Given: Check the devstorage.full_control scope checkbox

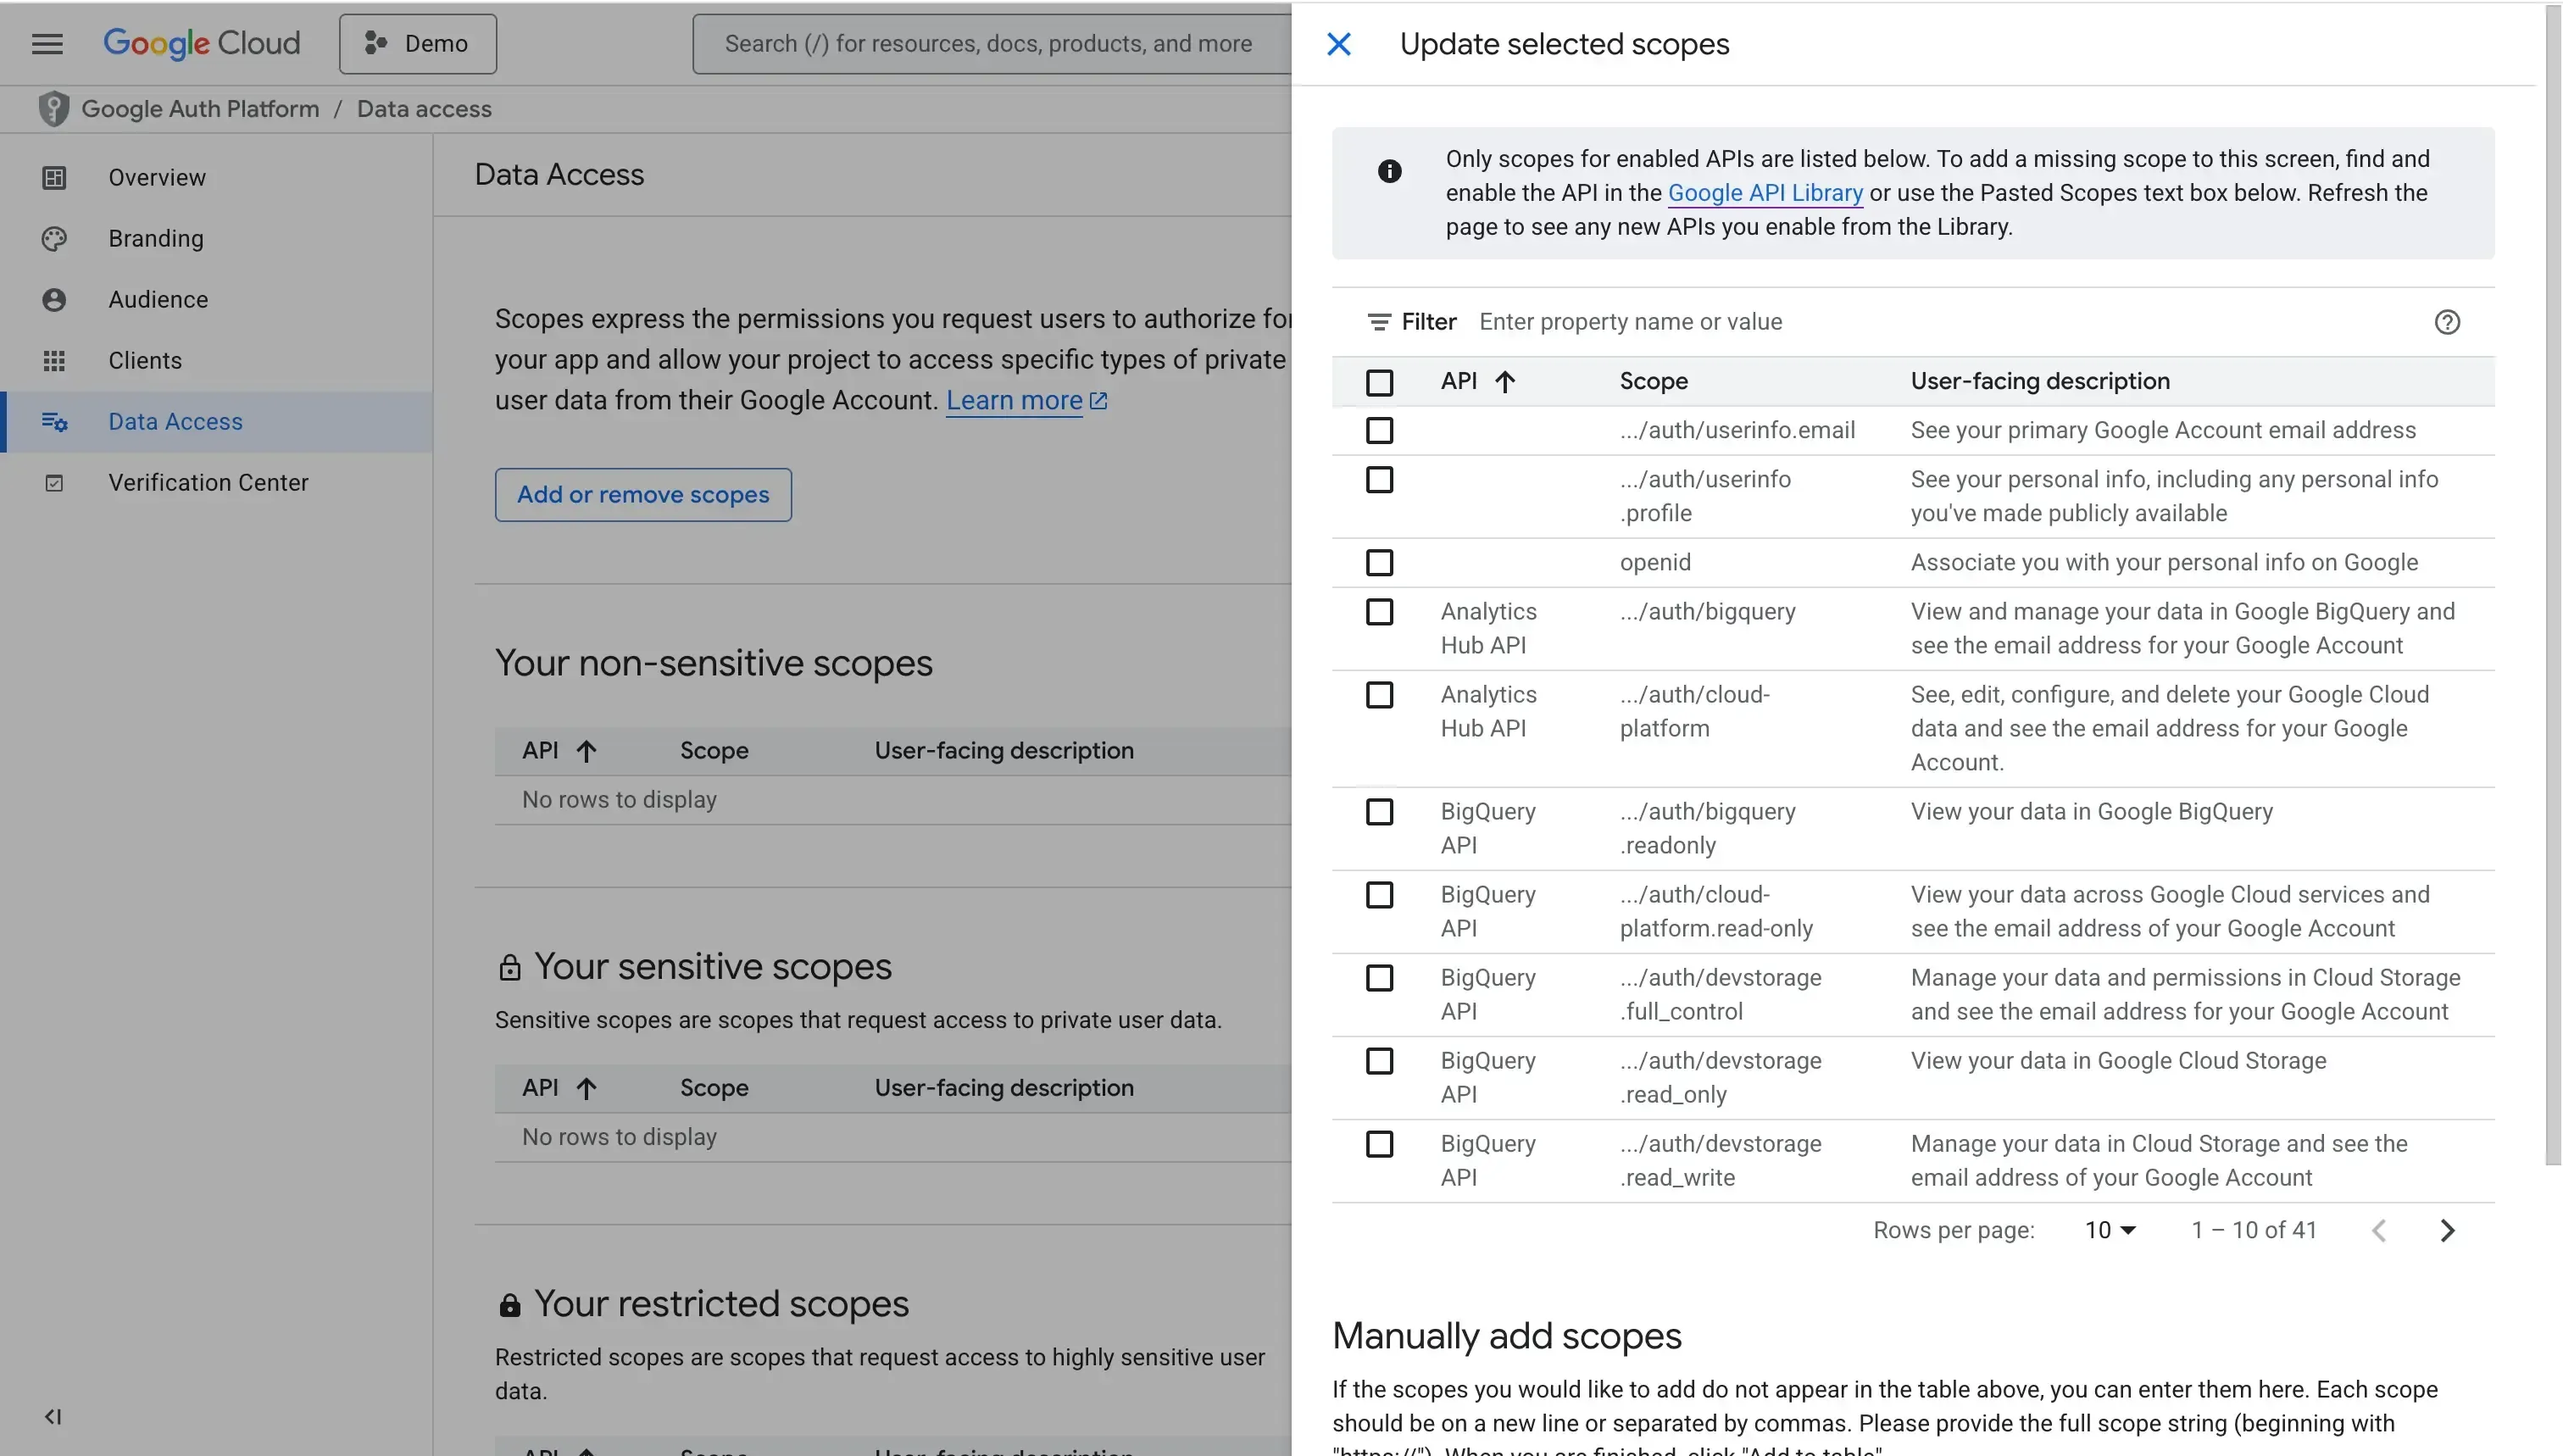Looking at the screenshot, I should pyautogui.click(x=1379, y=978).
